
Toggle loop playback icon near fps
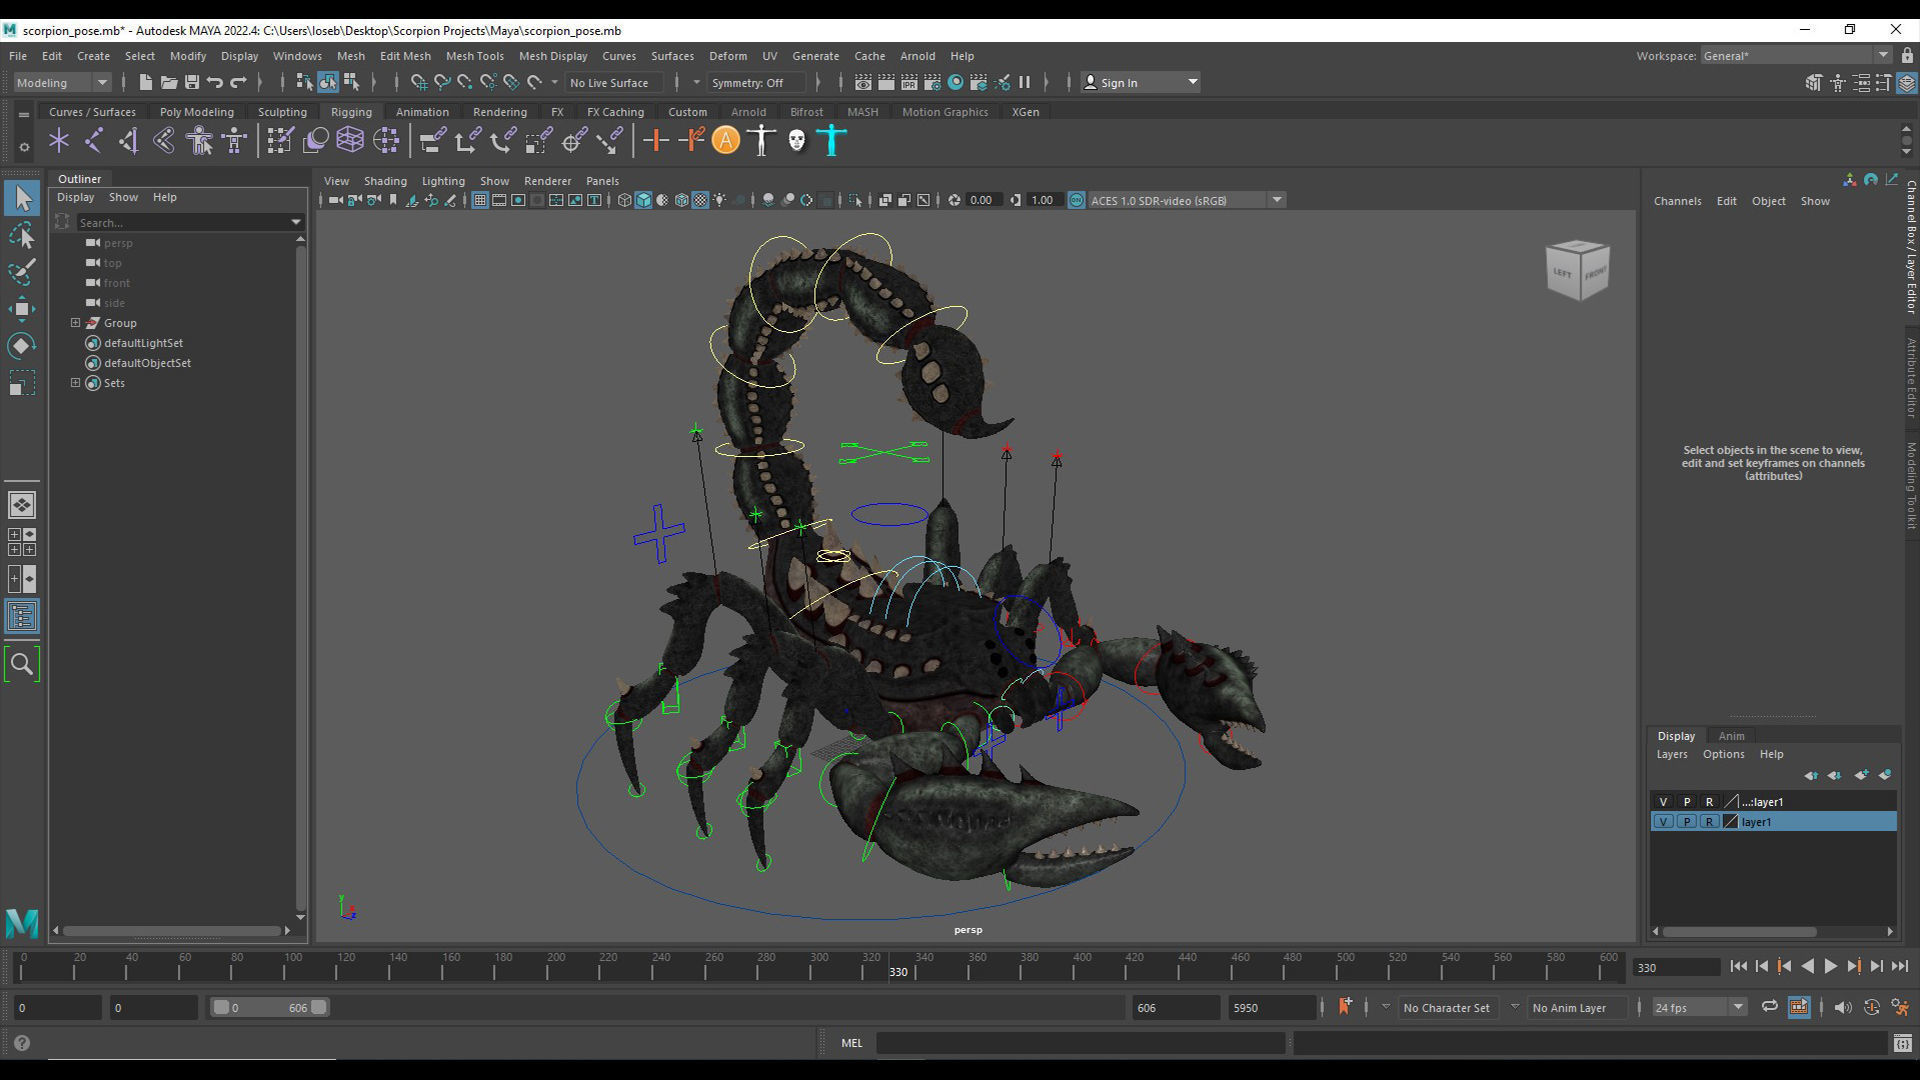tap(1769, 1007)
